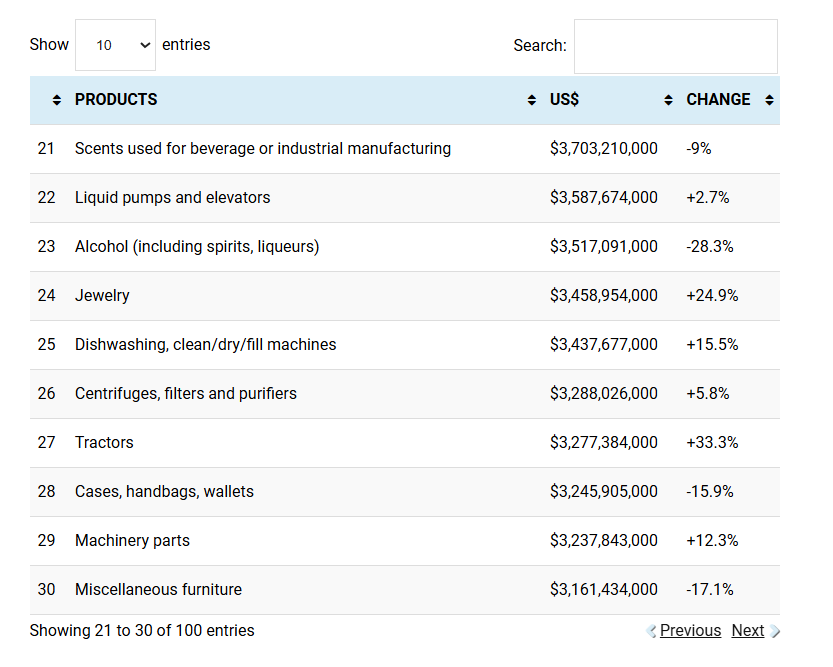Click the $3,517,091,000 value cell
The height and width of the screenshot is (667, 833).
[604, 246]
